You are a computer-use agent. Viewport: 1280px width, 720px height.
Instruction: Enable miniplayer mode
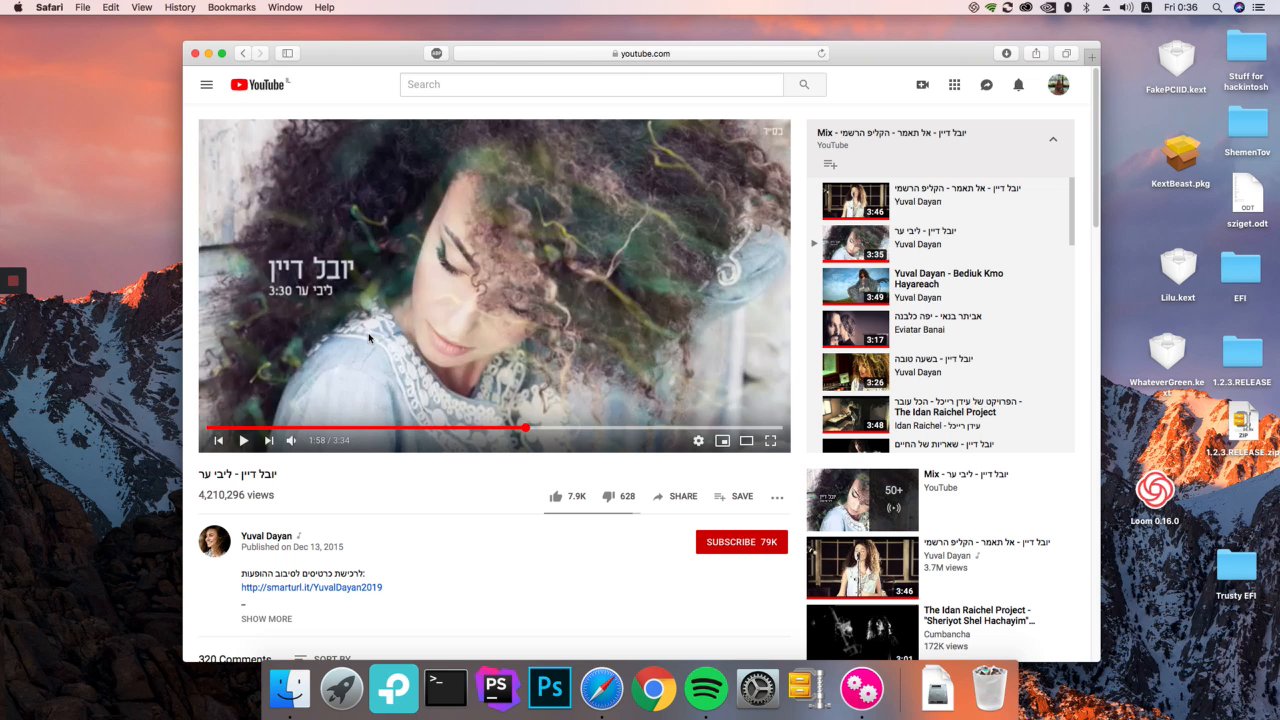[x=722, y=440]
